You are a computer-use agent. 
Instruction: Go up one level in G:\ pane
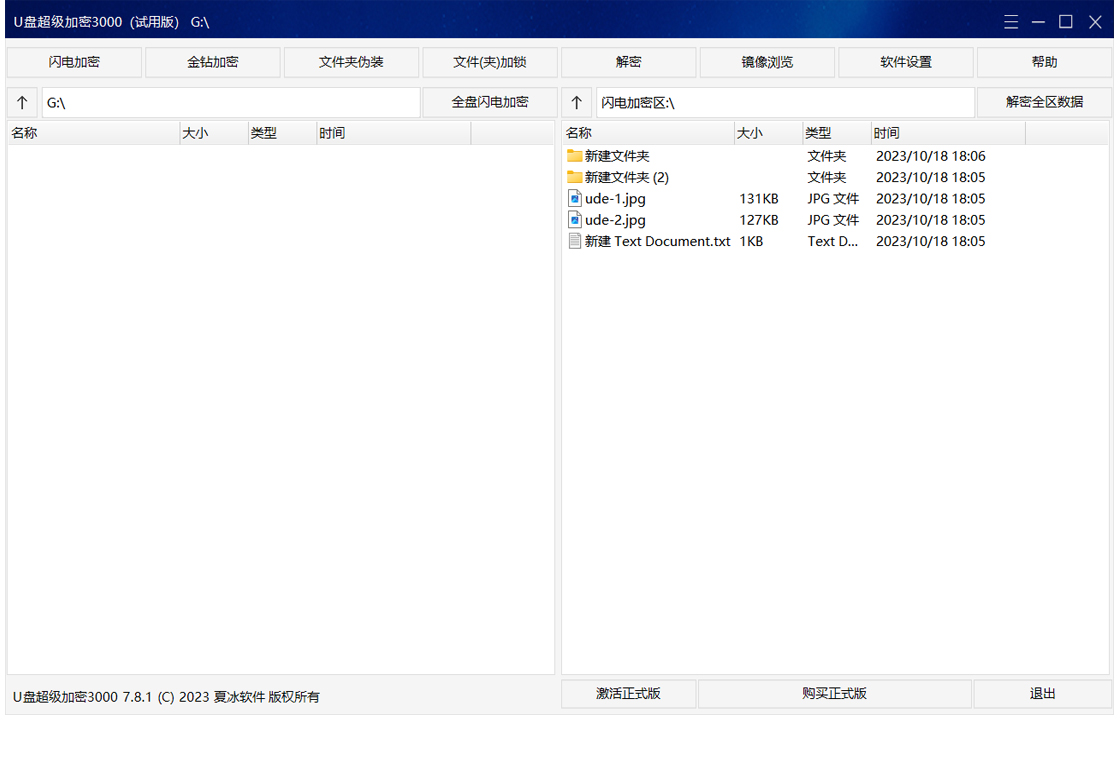click(22, 103)
